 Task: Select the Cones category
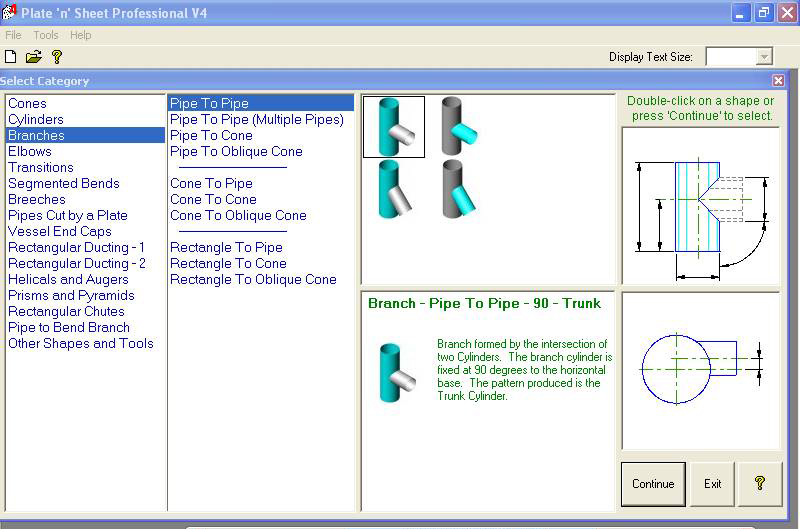(85, 104)
